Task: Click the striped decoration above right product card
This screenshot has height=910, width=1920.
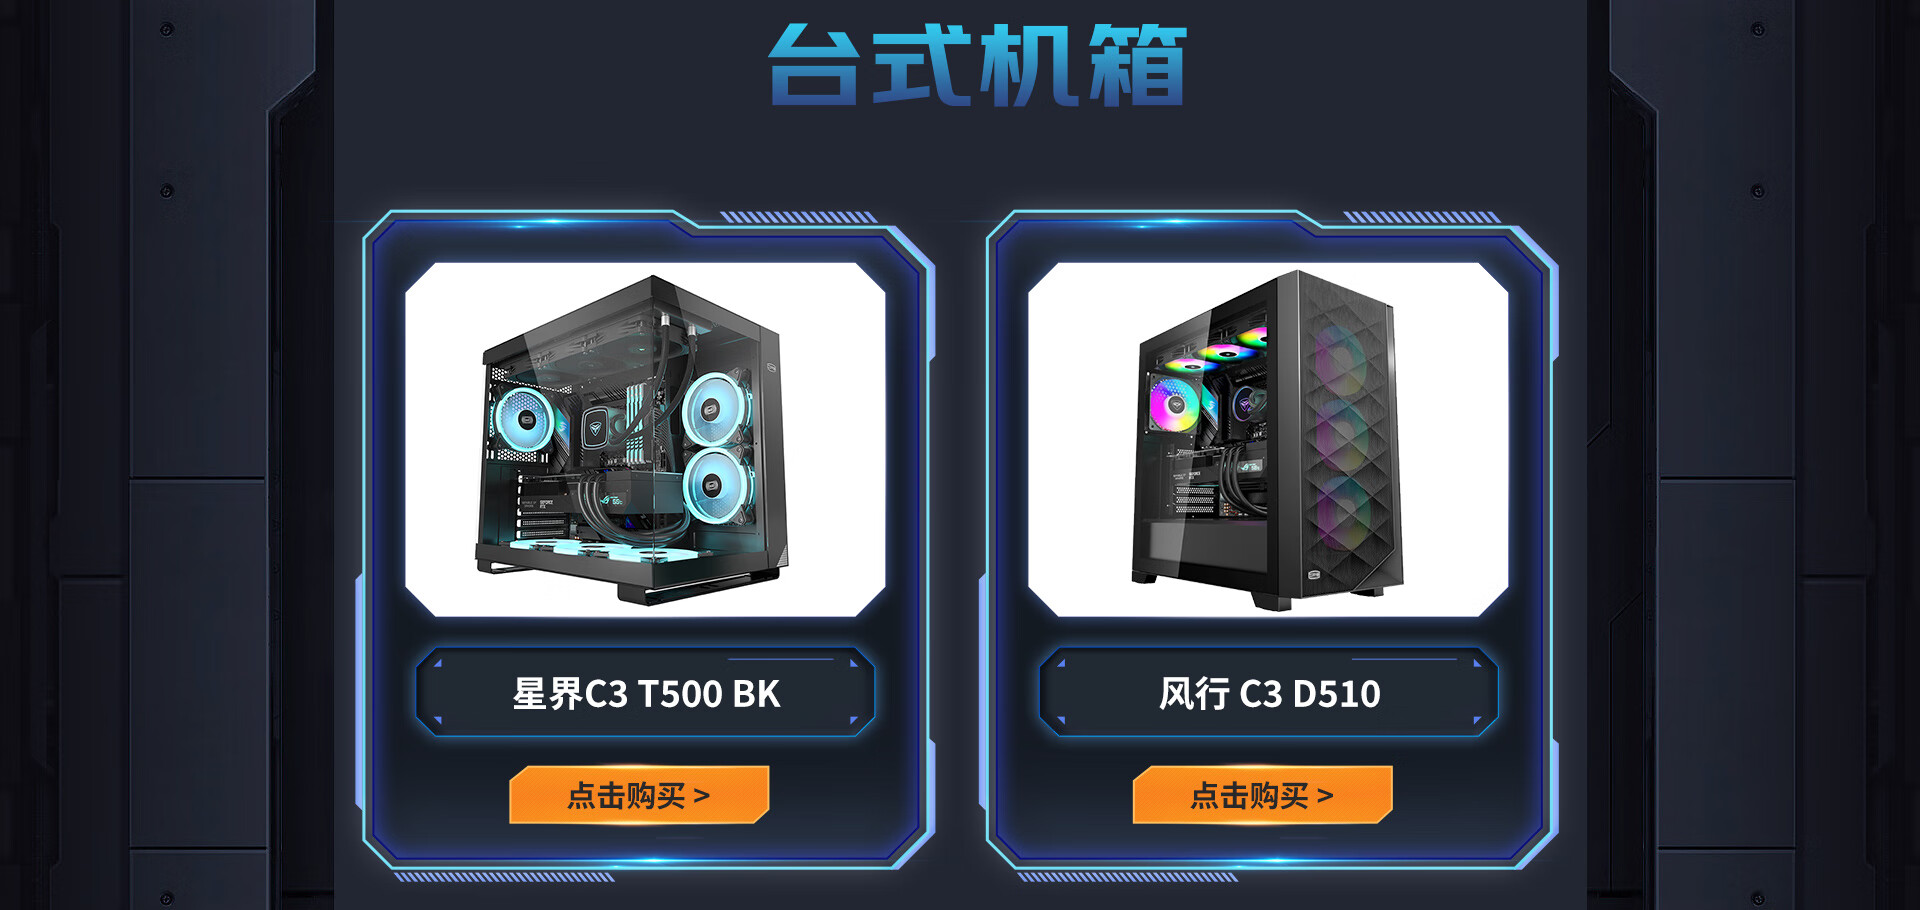Action: tap(1421, 217)
